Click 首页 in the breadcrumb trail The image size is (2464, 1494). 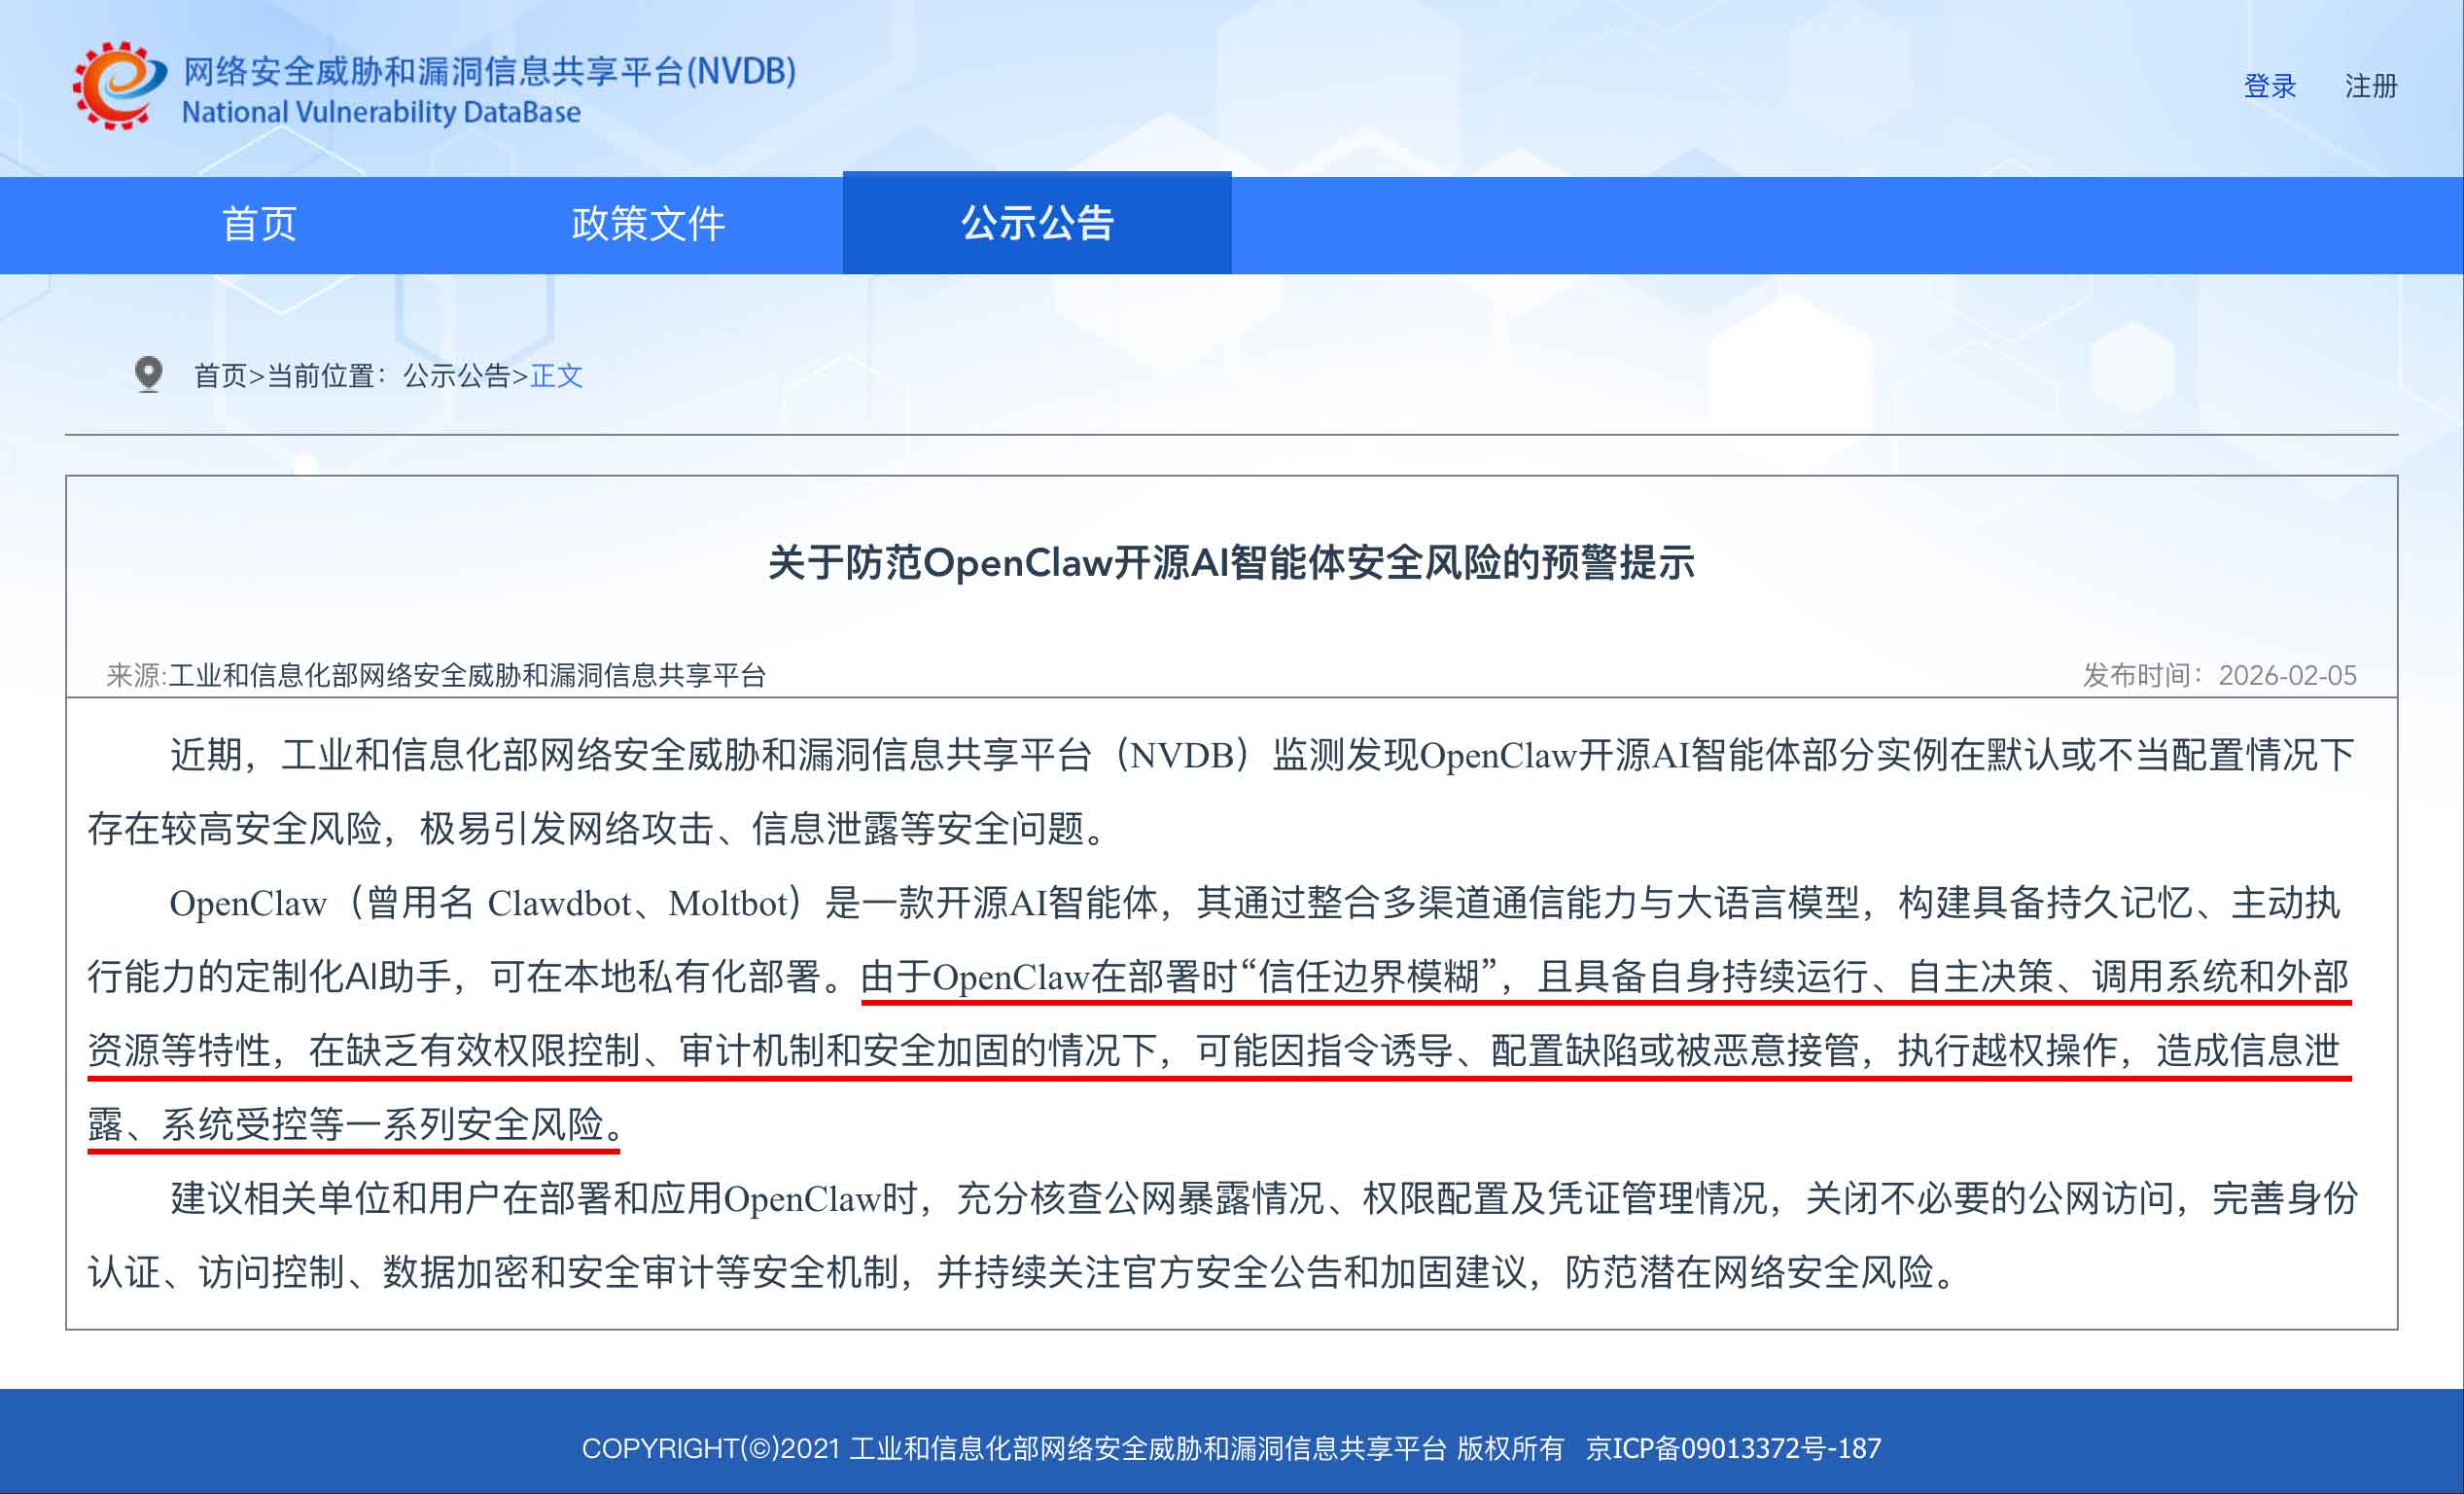click(x=220, y=376)
